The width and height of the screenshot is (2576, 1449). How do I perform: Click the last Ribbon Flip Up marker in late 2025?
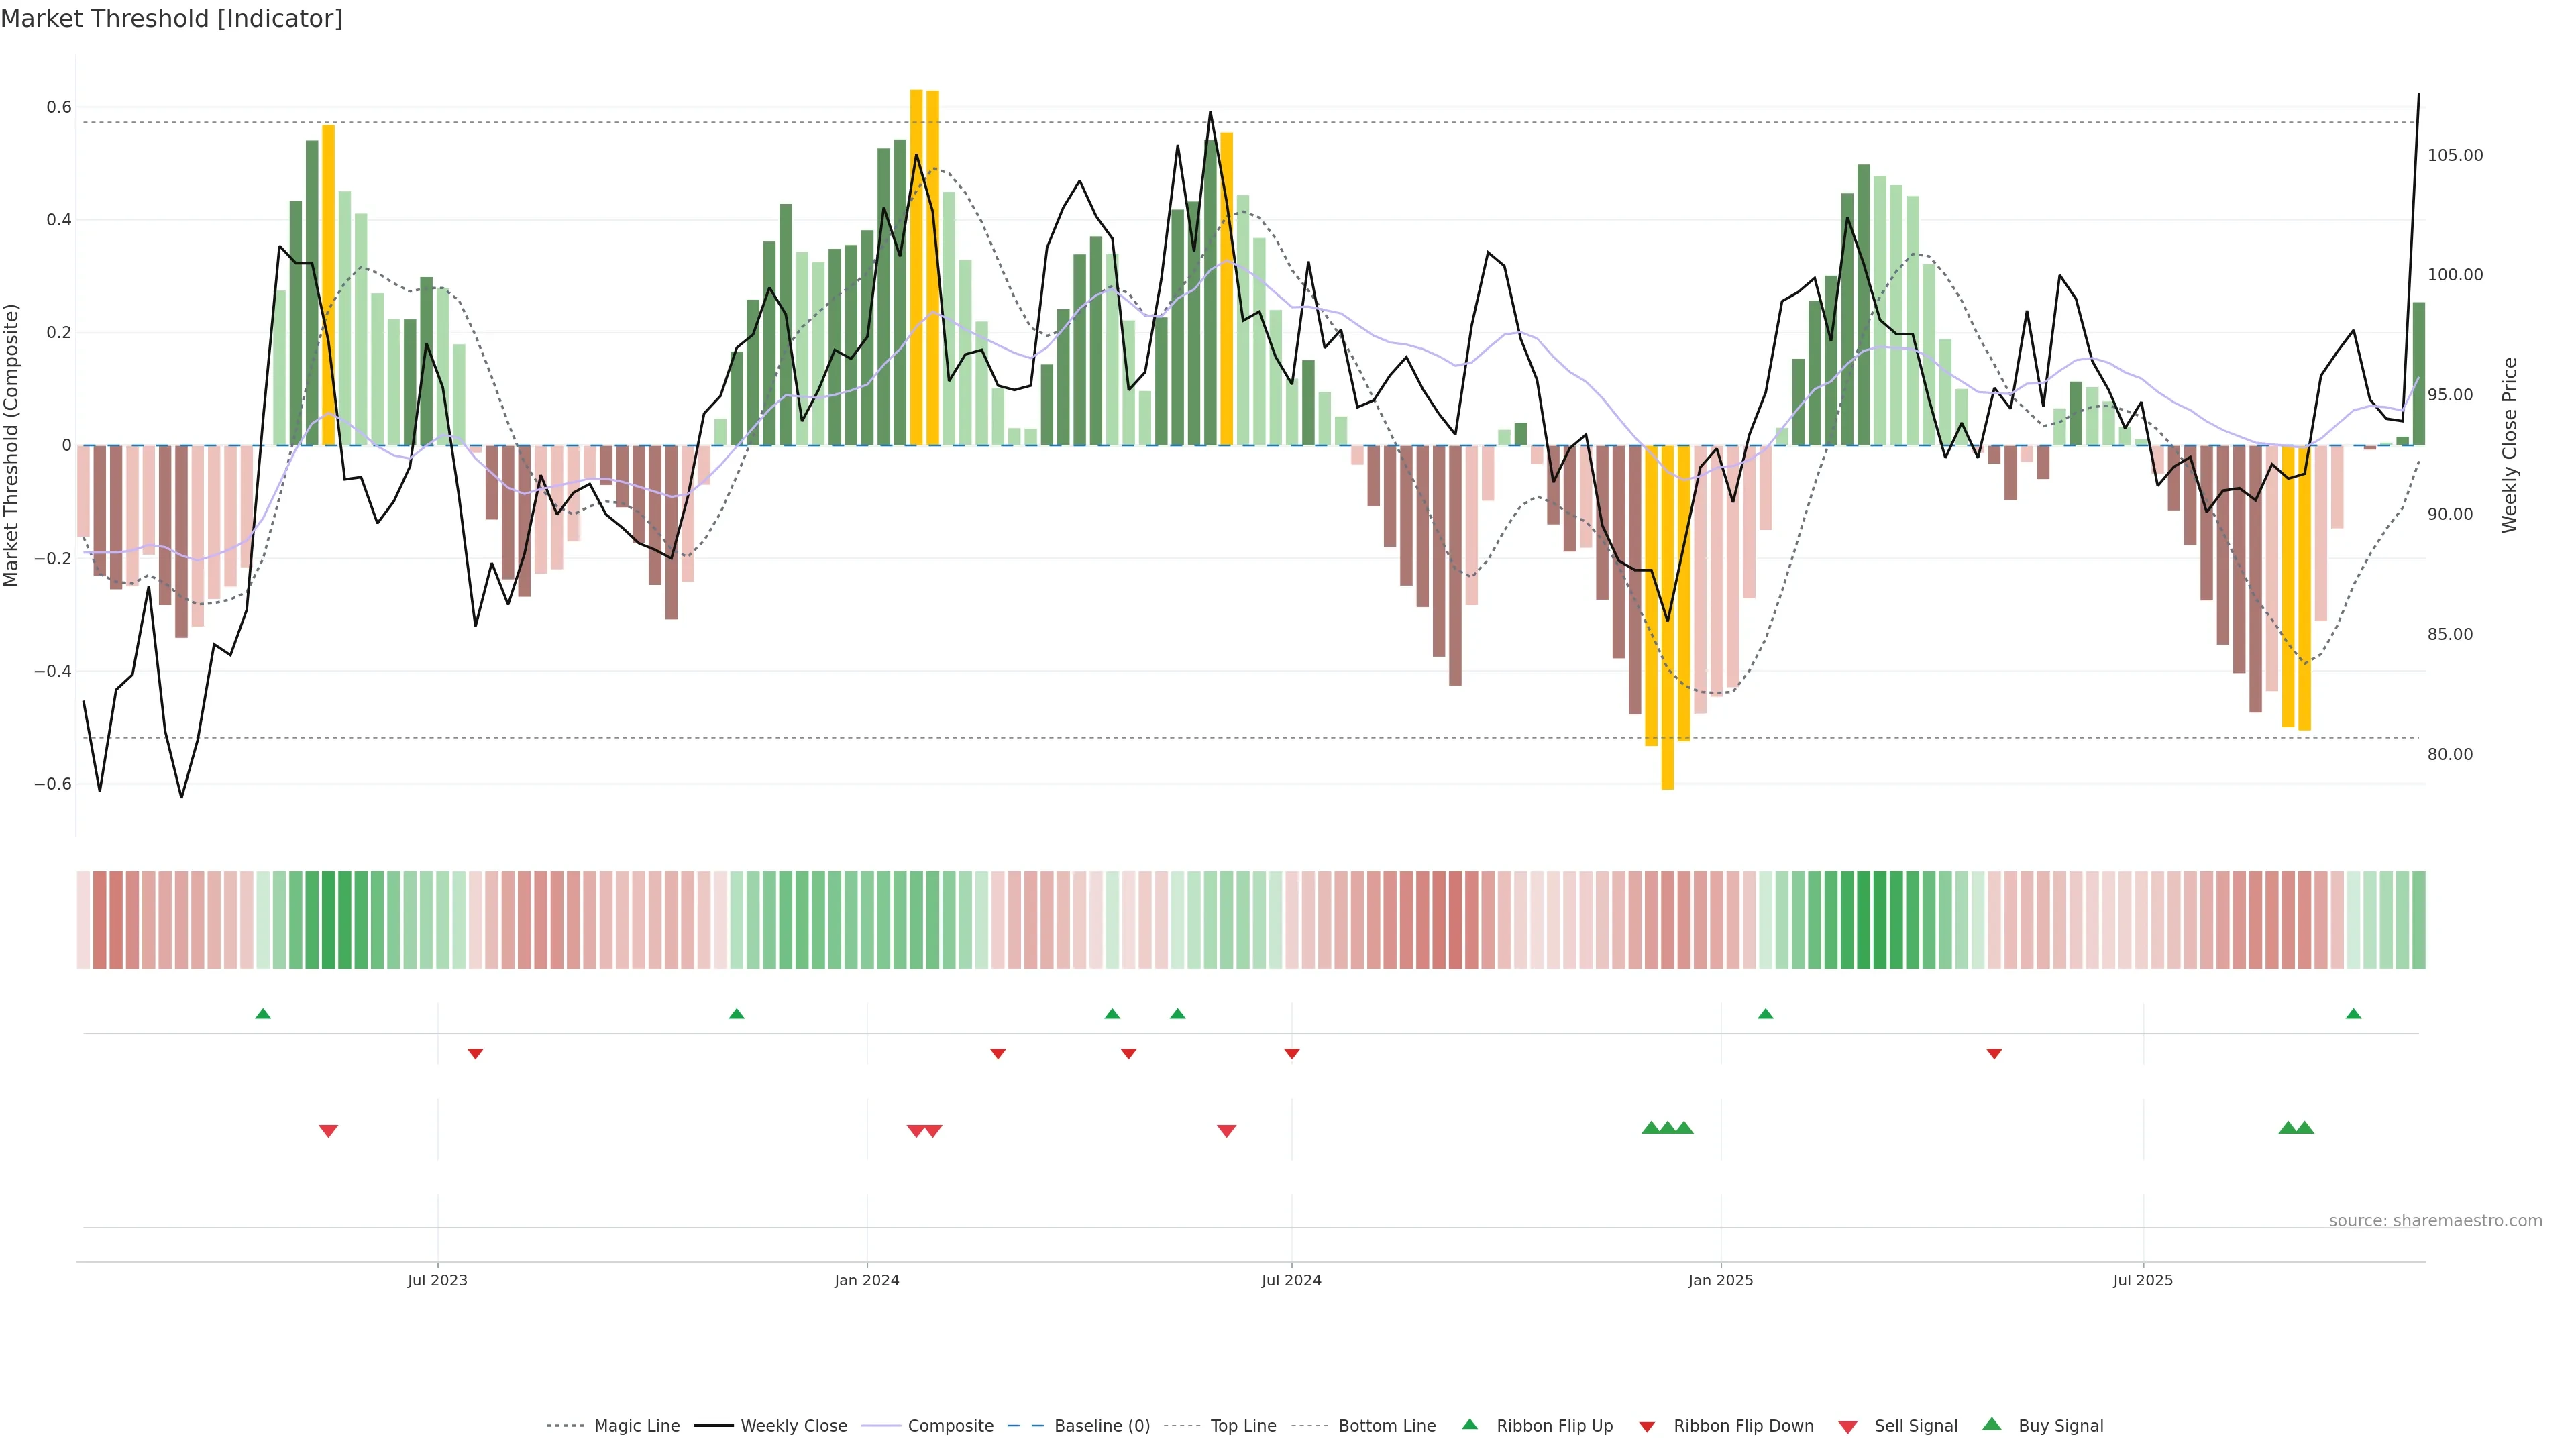2353,1014
